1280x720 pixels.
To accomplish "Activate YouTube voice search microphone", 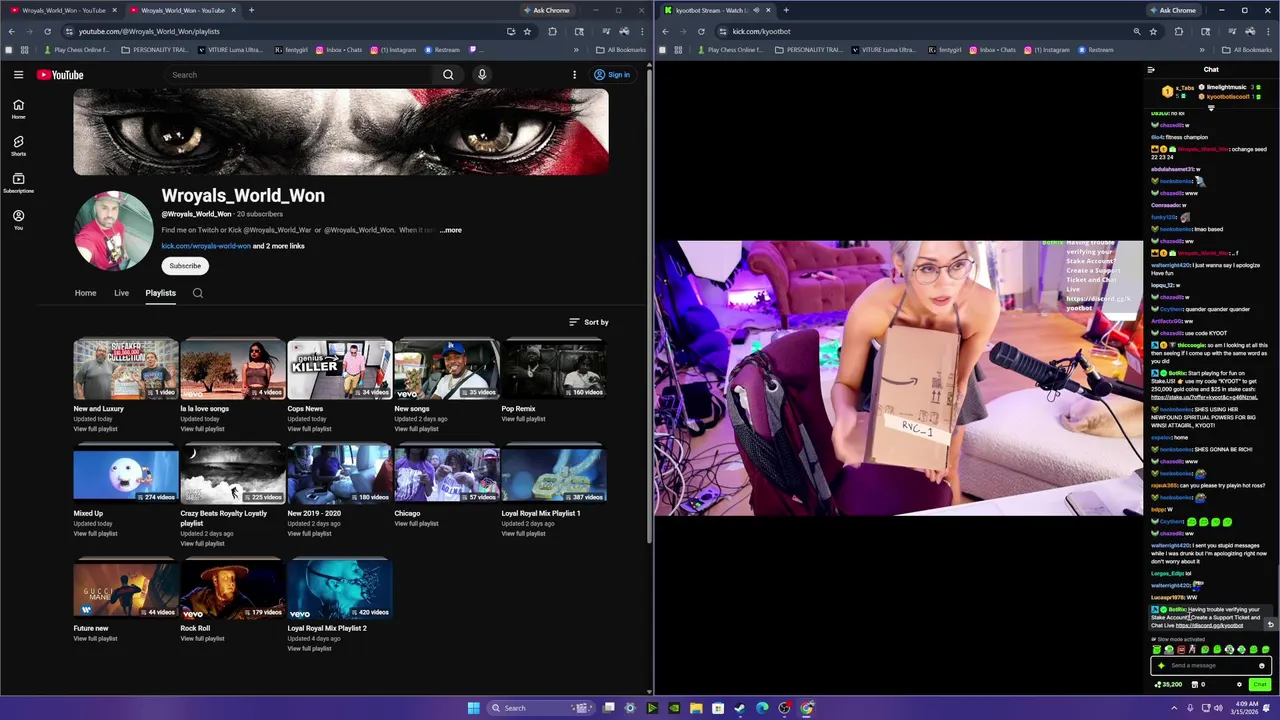I will pyautogui.click(x=482, y=75).
